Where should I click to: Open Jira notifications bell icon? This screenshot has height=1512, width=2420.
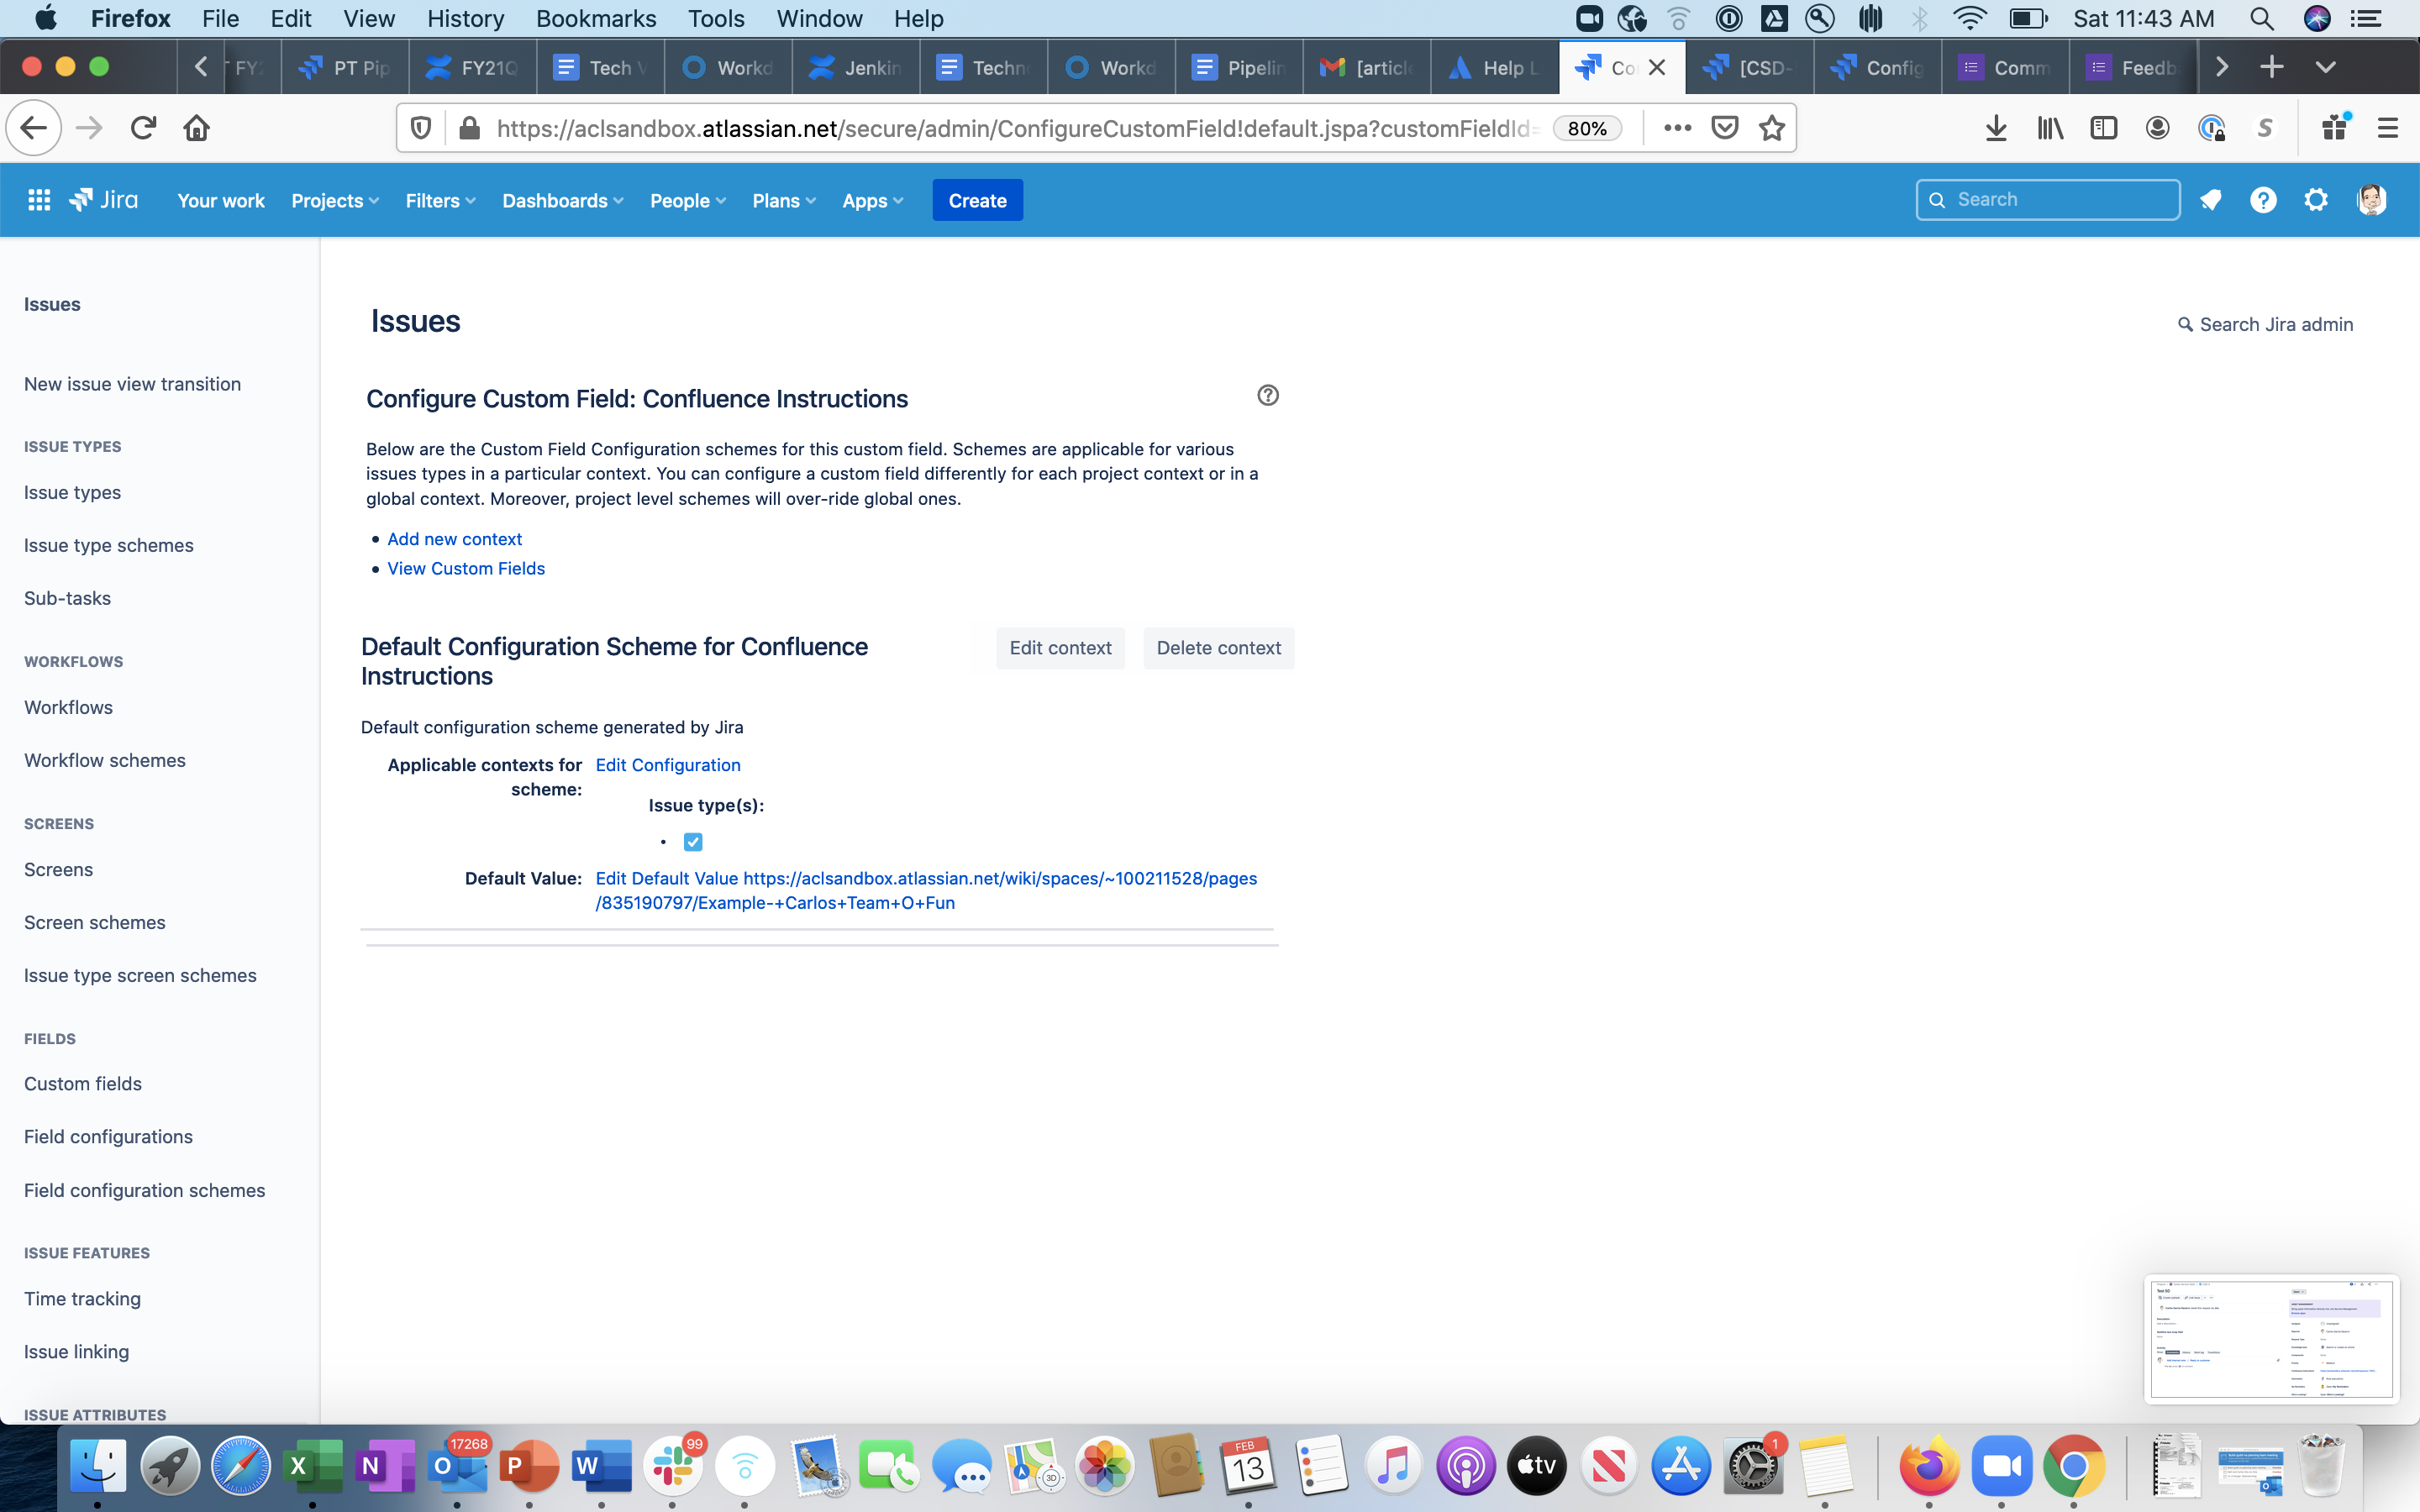click(2211, 199)
